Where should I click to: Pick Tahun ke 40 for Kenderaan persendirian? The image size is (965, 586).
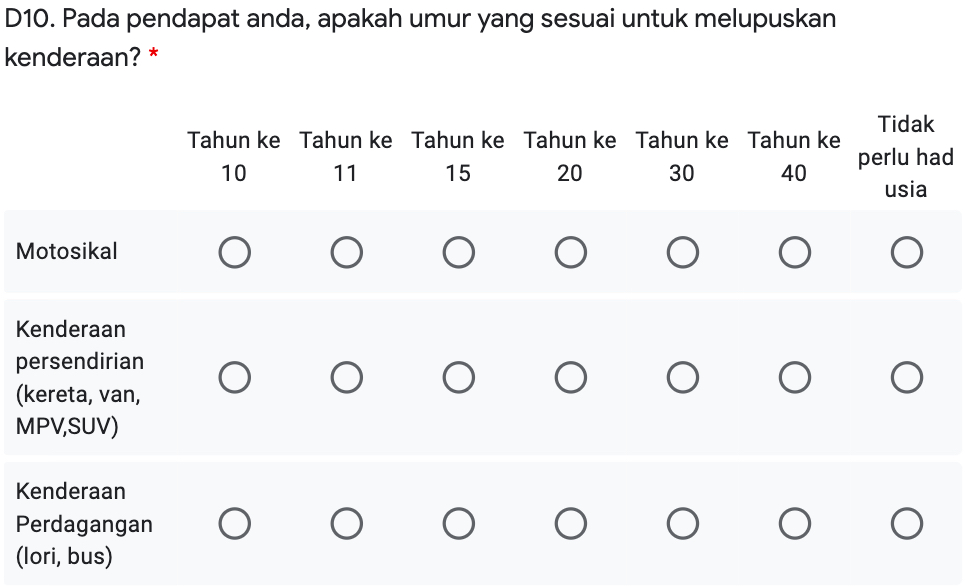794,378
